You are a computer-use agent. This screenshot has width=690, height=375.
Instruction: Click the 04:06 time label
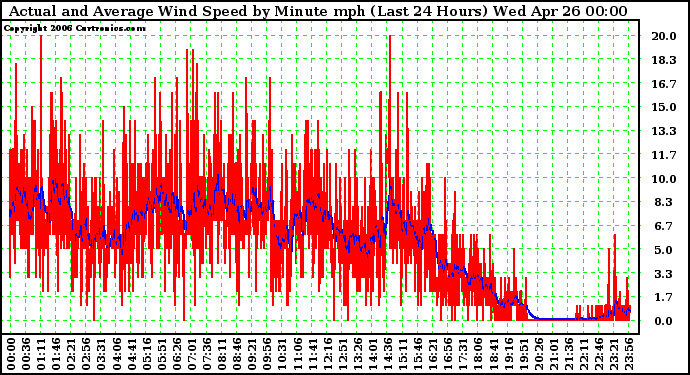(x=116, y=354)
